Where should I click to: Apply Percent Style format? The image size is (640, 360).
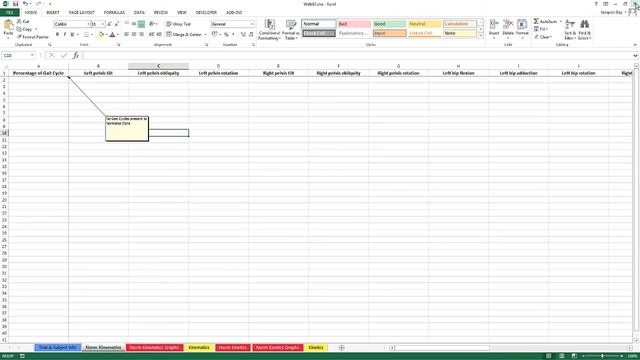pos(226,35)
